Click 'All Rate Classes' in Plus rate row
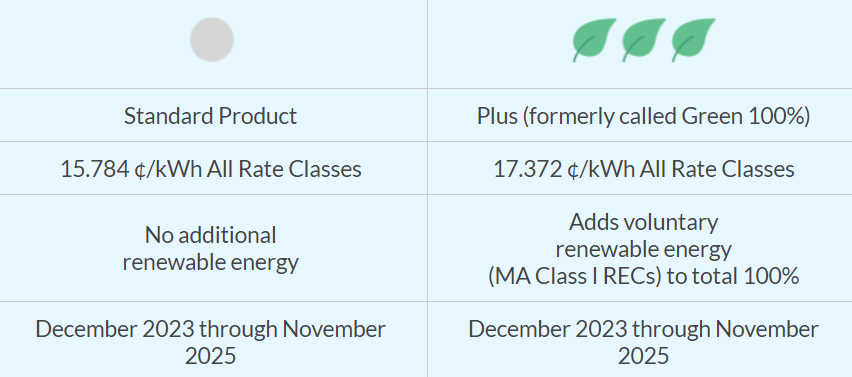The height and width of the screenshot is (377, 852). 717,169
